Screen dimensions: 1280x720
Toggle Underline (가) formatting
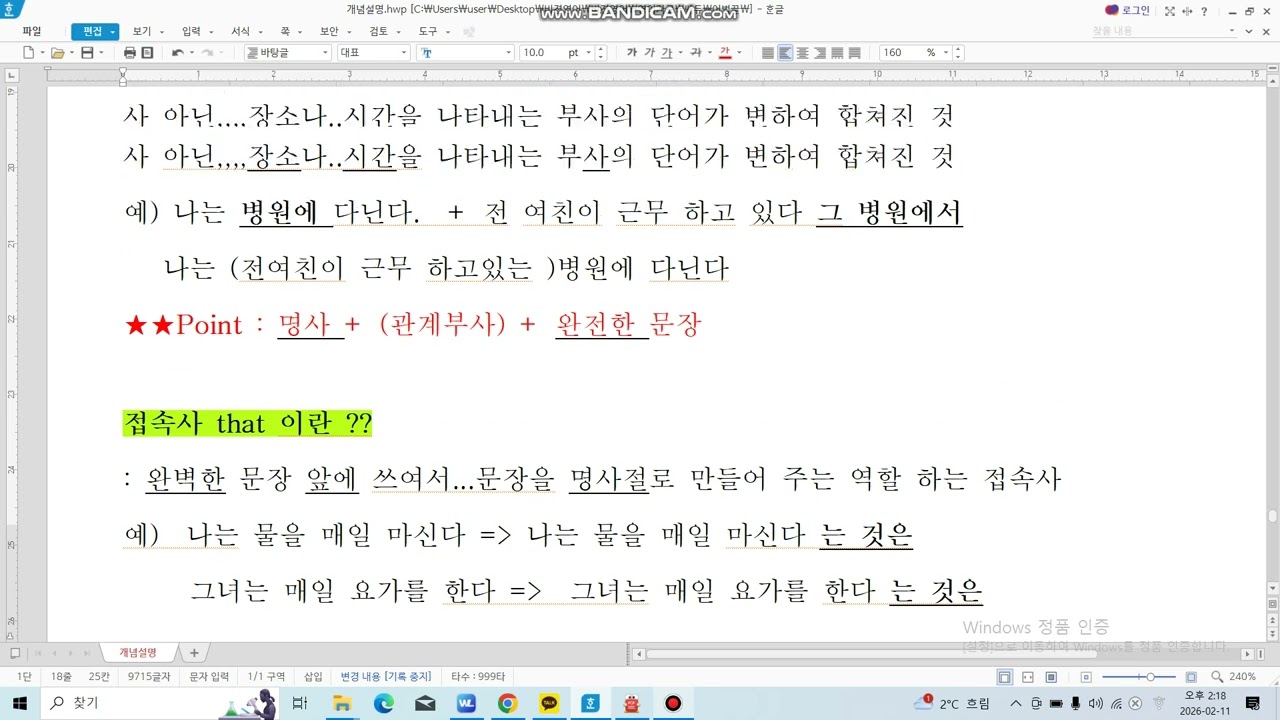pyautogui.click(x=667, y=53)
